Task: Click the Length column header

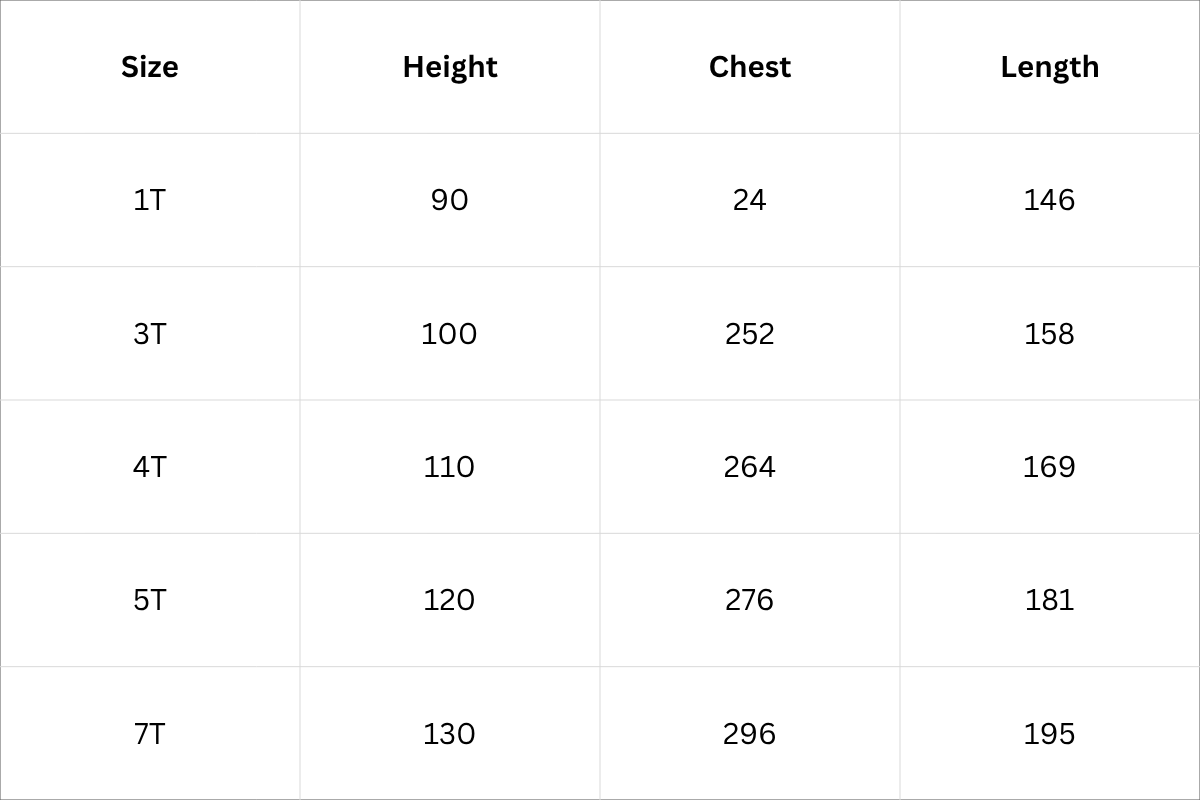Action: click(x=1050, y=67)
